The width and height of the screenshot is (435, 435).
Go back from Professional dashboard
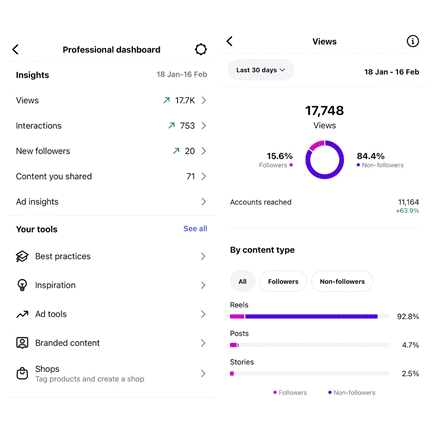click(16, 49)
